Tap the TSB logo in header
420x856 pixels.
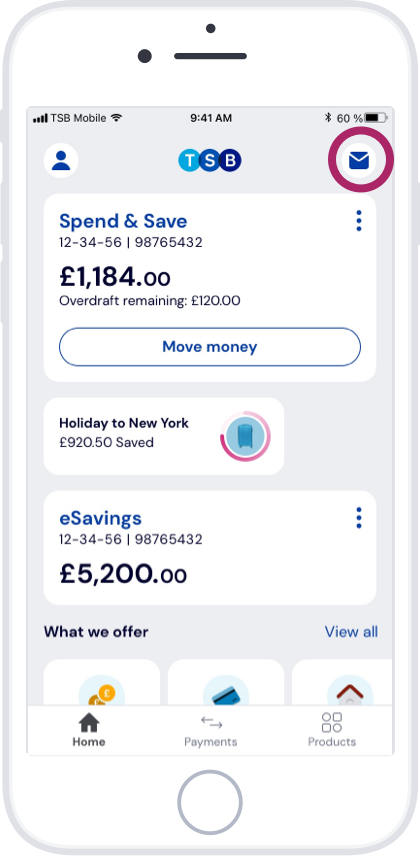(210, 160)
